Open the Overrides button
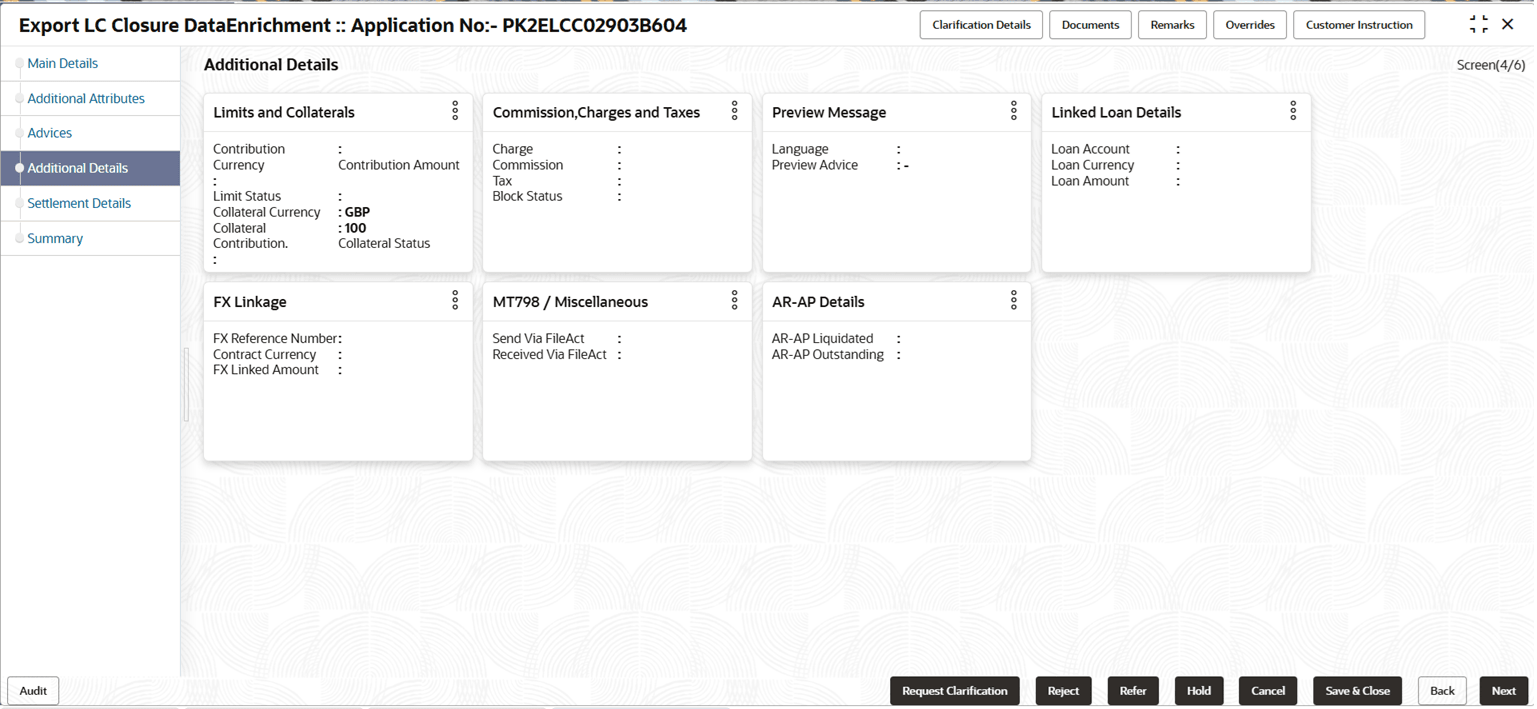Image resolution: width=1537 pixels, height=709 pixels. 1250,25
